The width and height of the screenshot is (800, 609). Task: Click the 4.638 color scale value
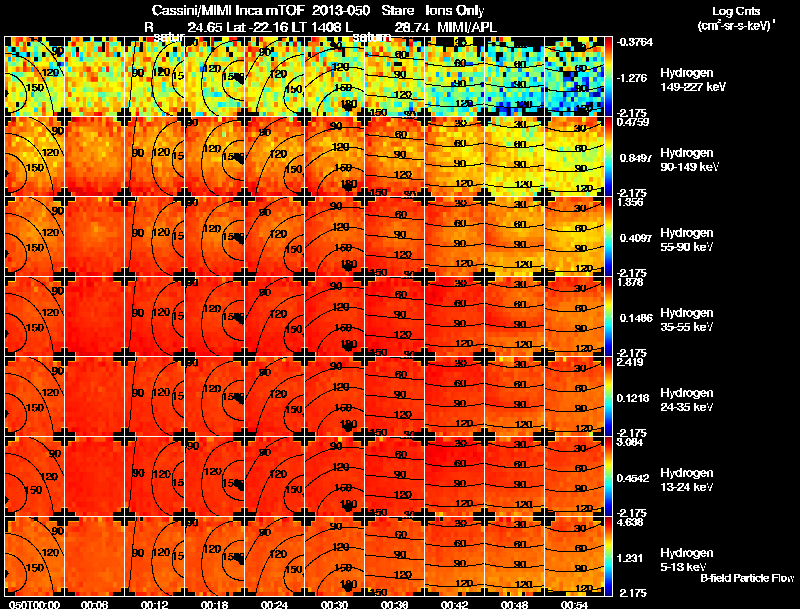630,522
